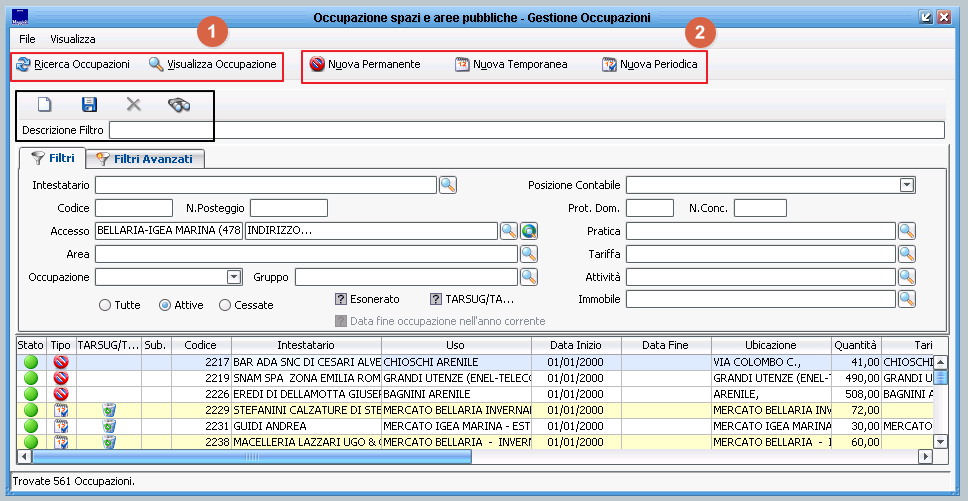This screenshot has height=501, width=968.
Task: Click the Ricerca Occupazioni button
Action: pos(73,65)
